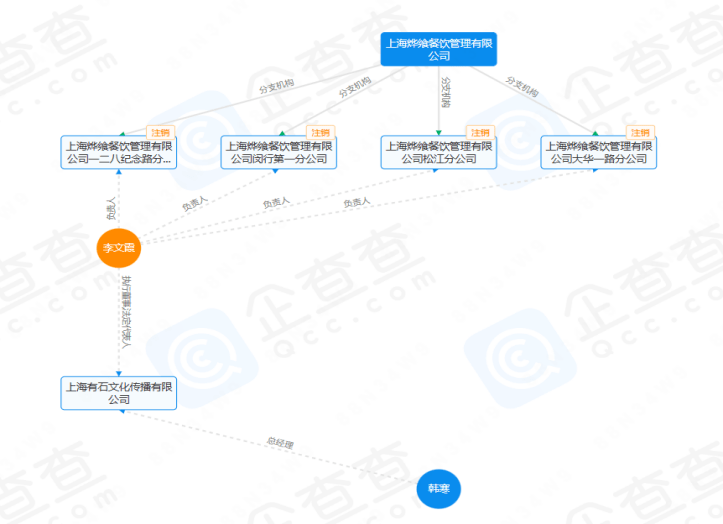Viewport: 723px width, 524px height.
Task: Select the blue 韩寒 person node
Action: click(x=439, y=488)
